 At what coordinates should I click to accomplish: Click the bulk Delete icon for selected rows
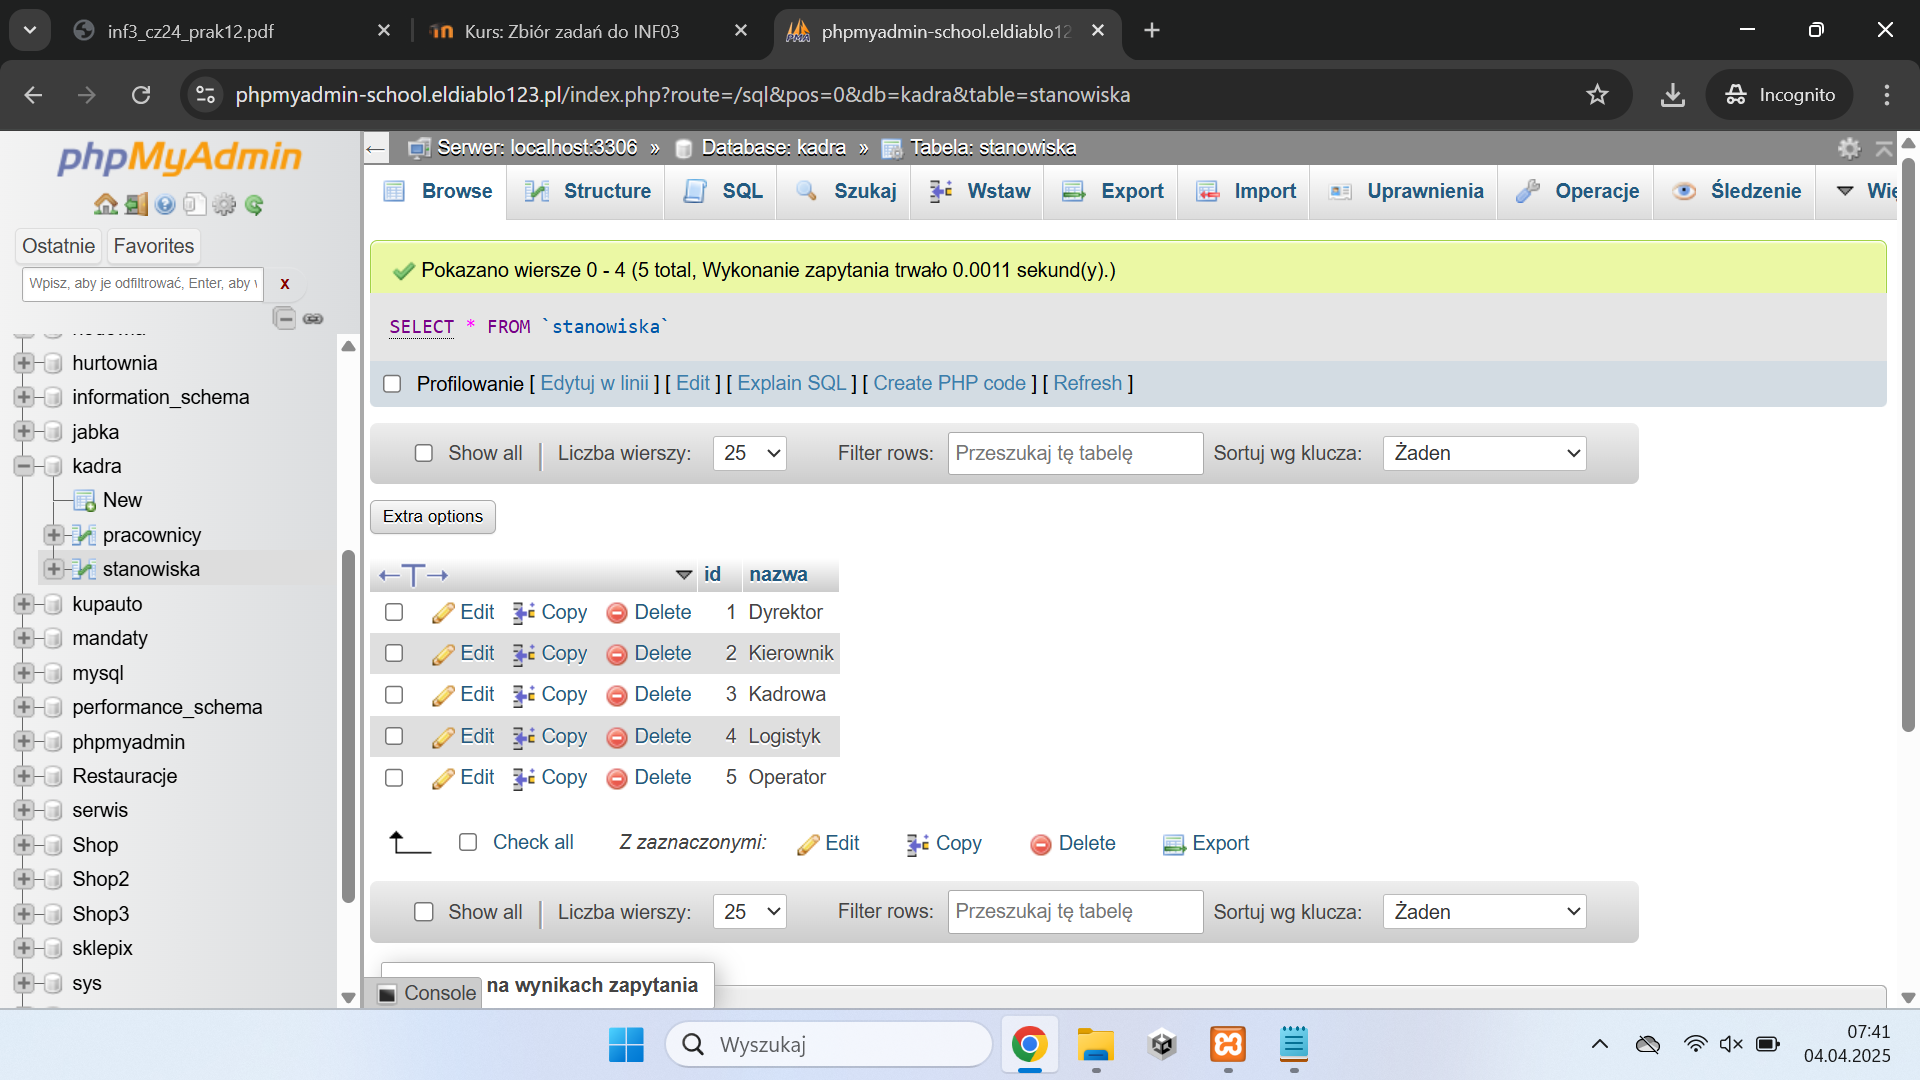[x=1041, y=845]
